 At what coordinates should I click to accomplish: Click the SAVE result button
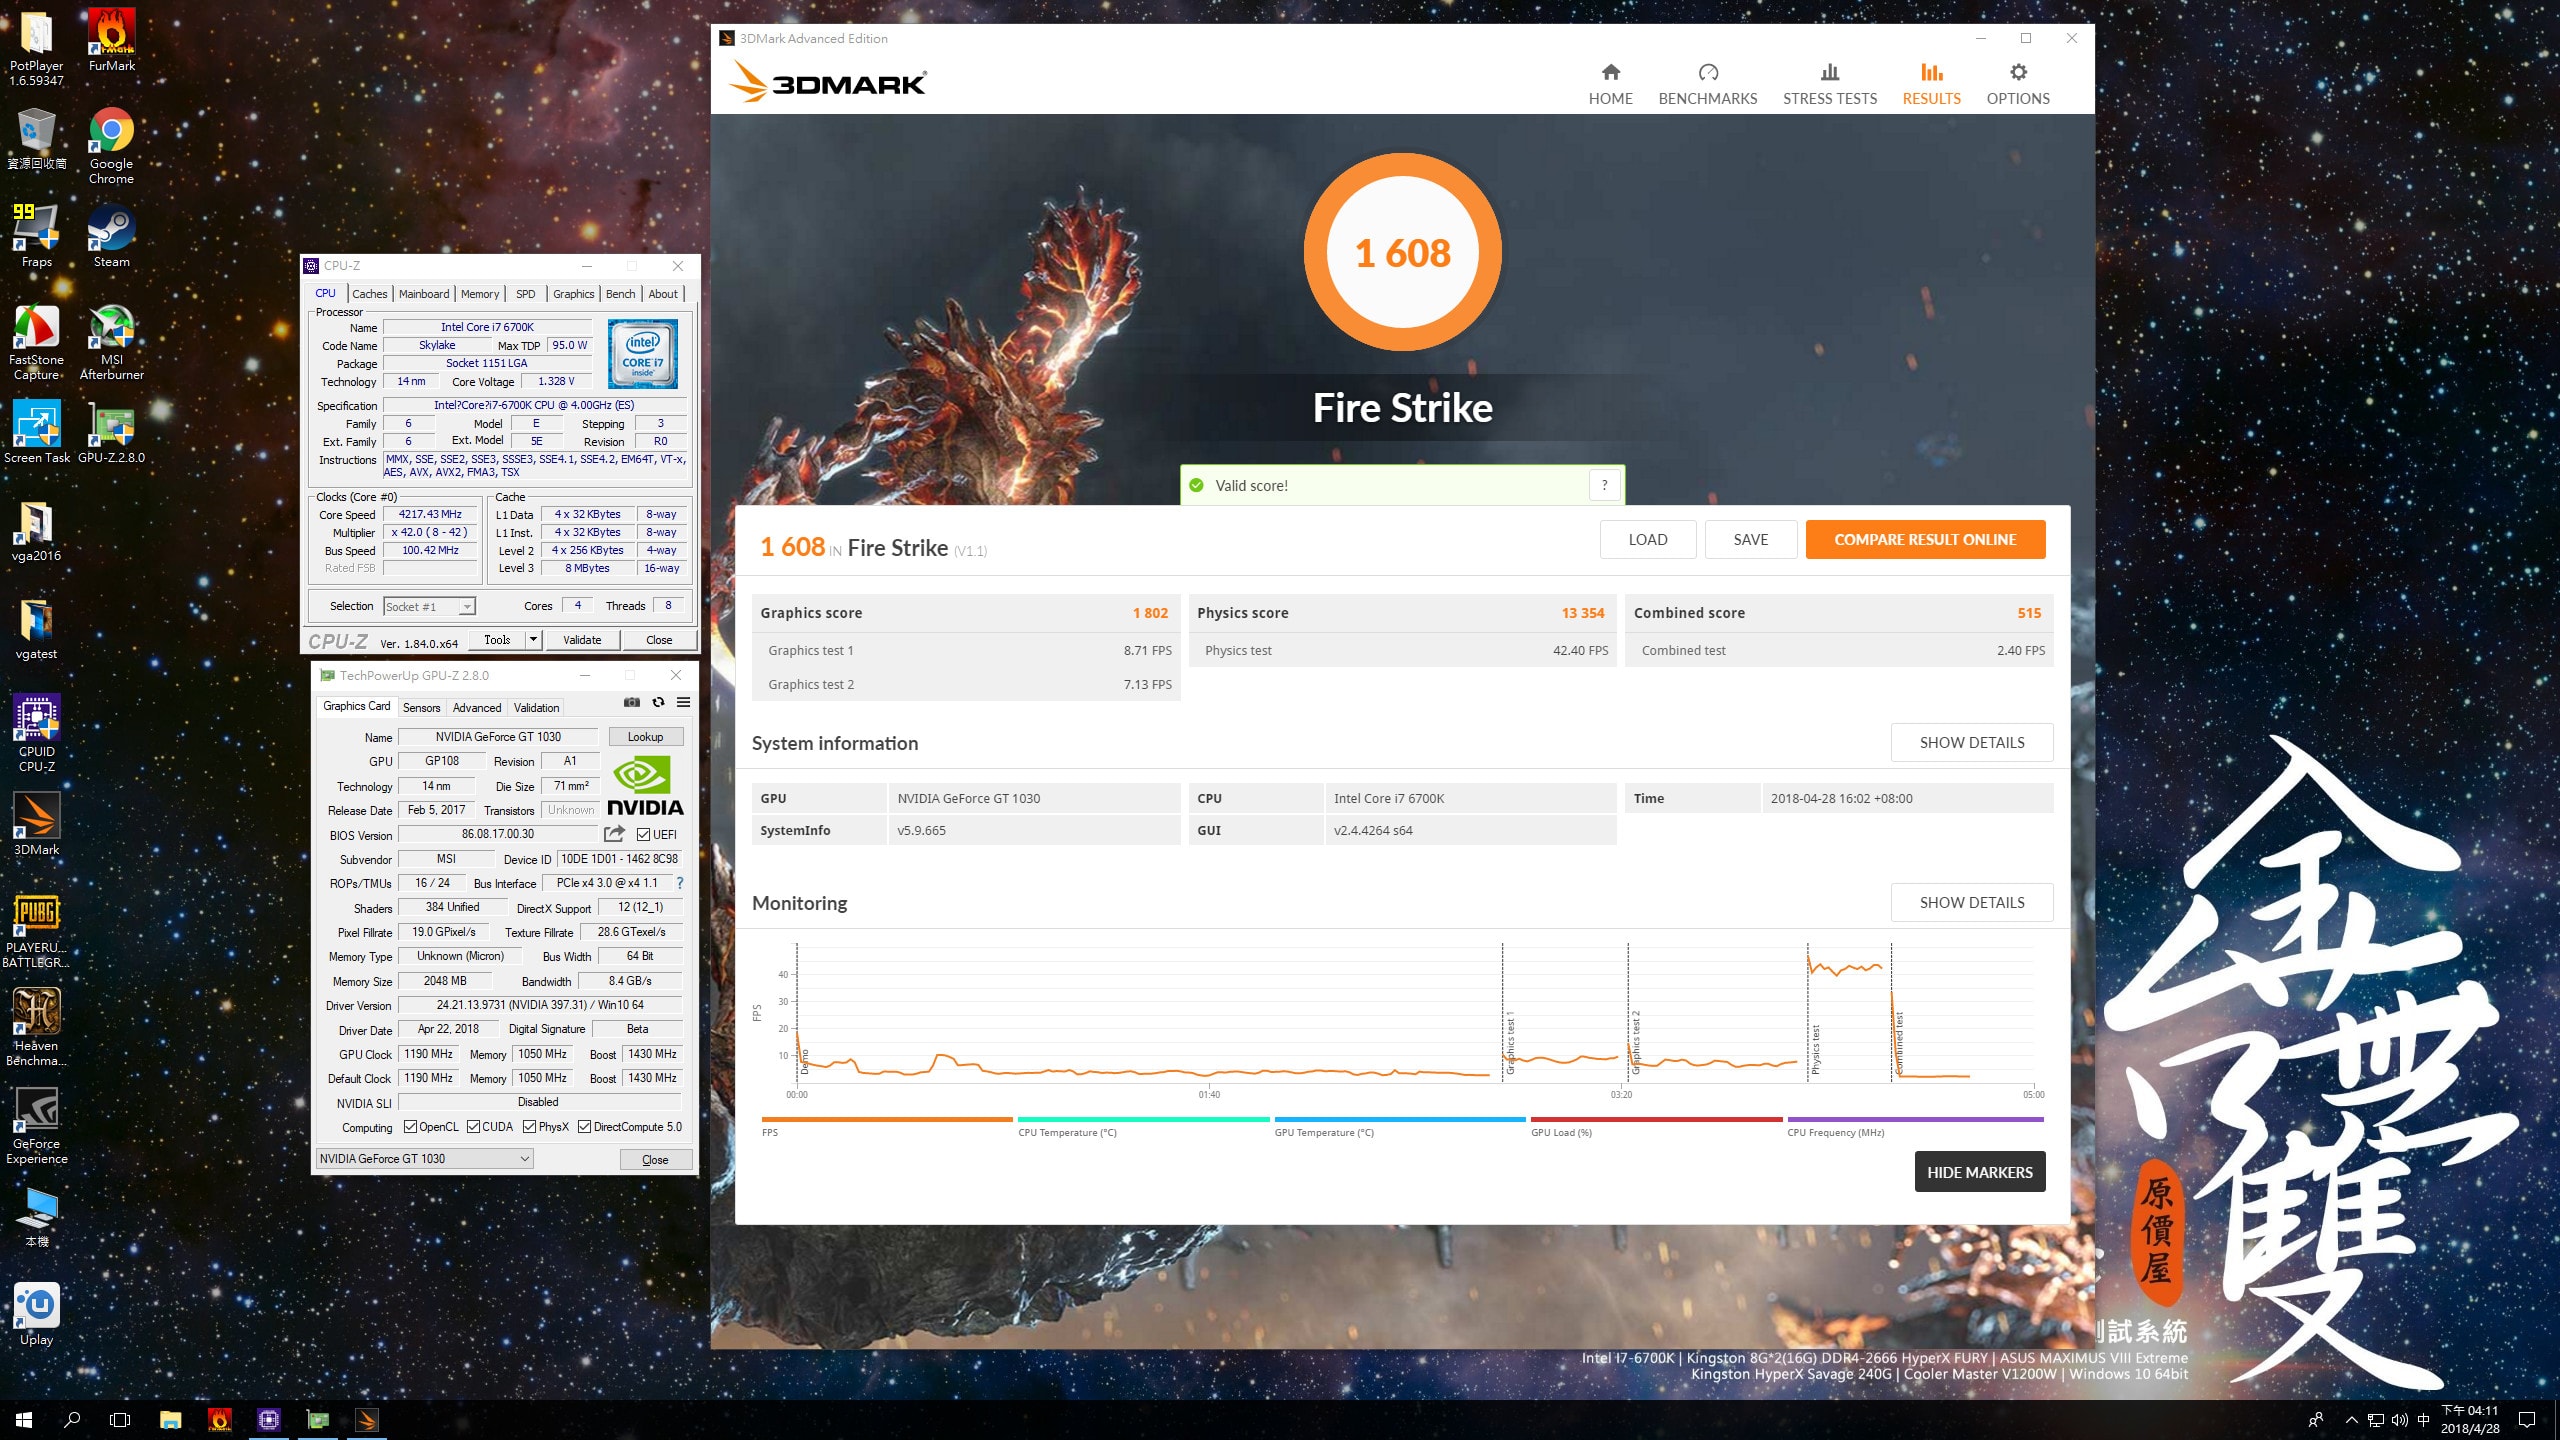click(1750, 540)
